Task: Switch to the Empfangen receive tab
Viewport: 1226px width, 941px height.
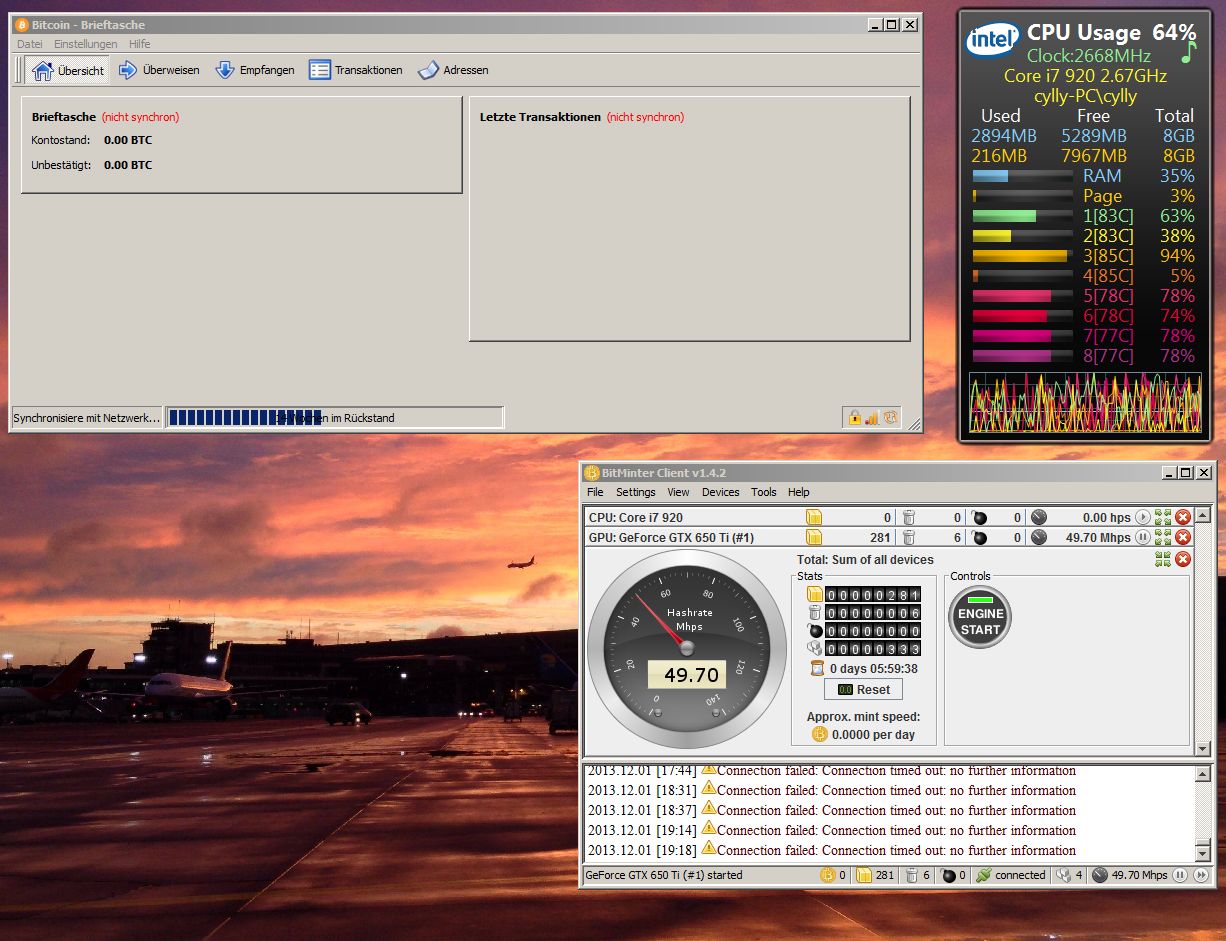Action: 255,71
